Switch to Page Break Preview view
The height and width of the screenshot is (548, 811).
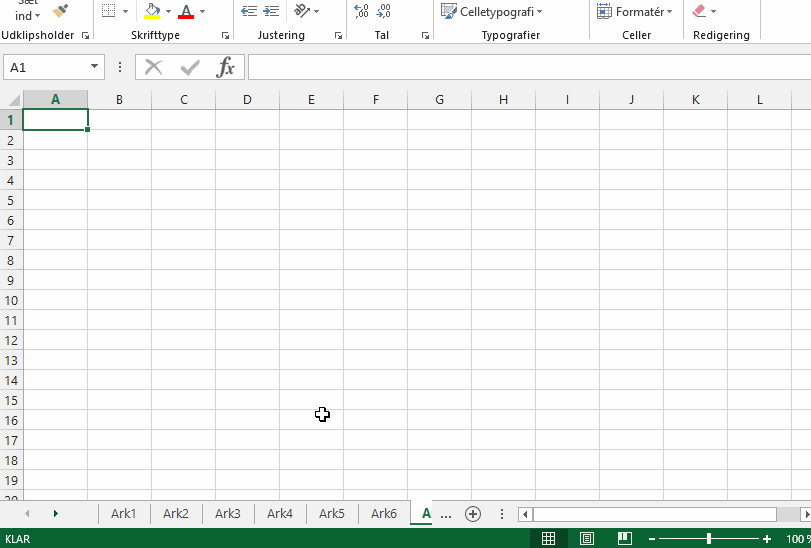[624, 539]
